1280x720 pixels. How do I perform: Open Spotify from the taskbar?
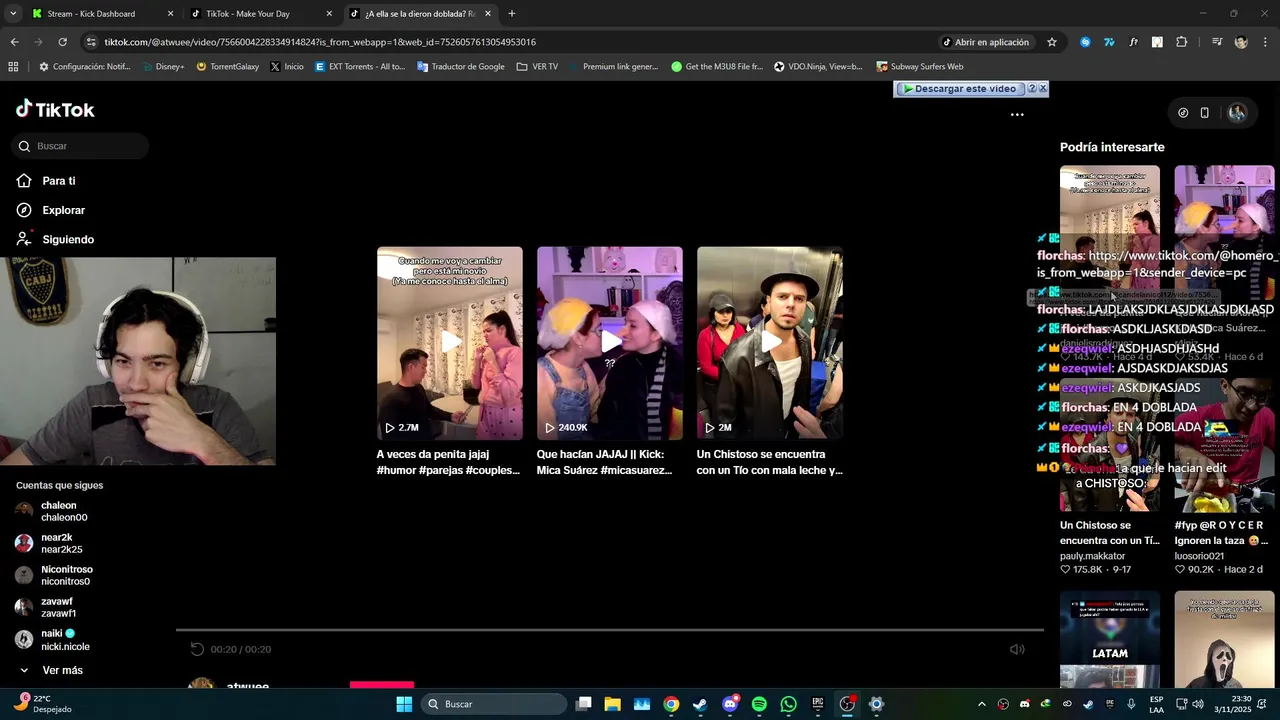coord(759,704)
